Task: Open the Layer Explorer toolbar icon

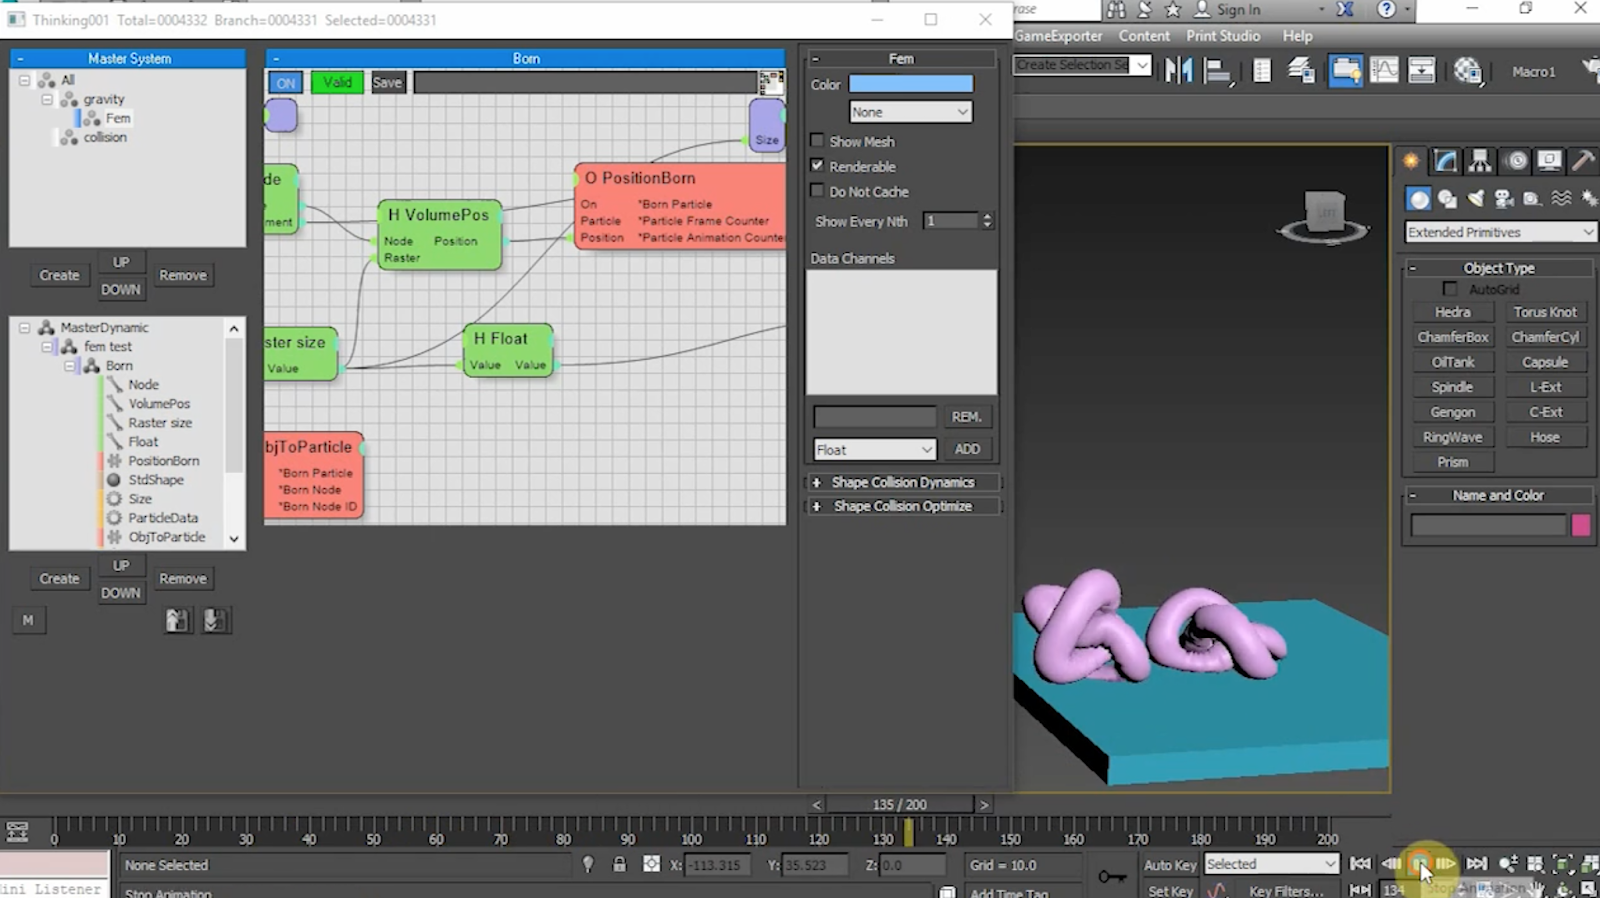Action: coord(1301,70)
